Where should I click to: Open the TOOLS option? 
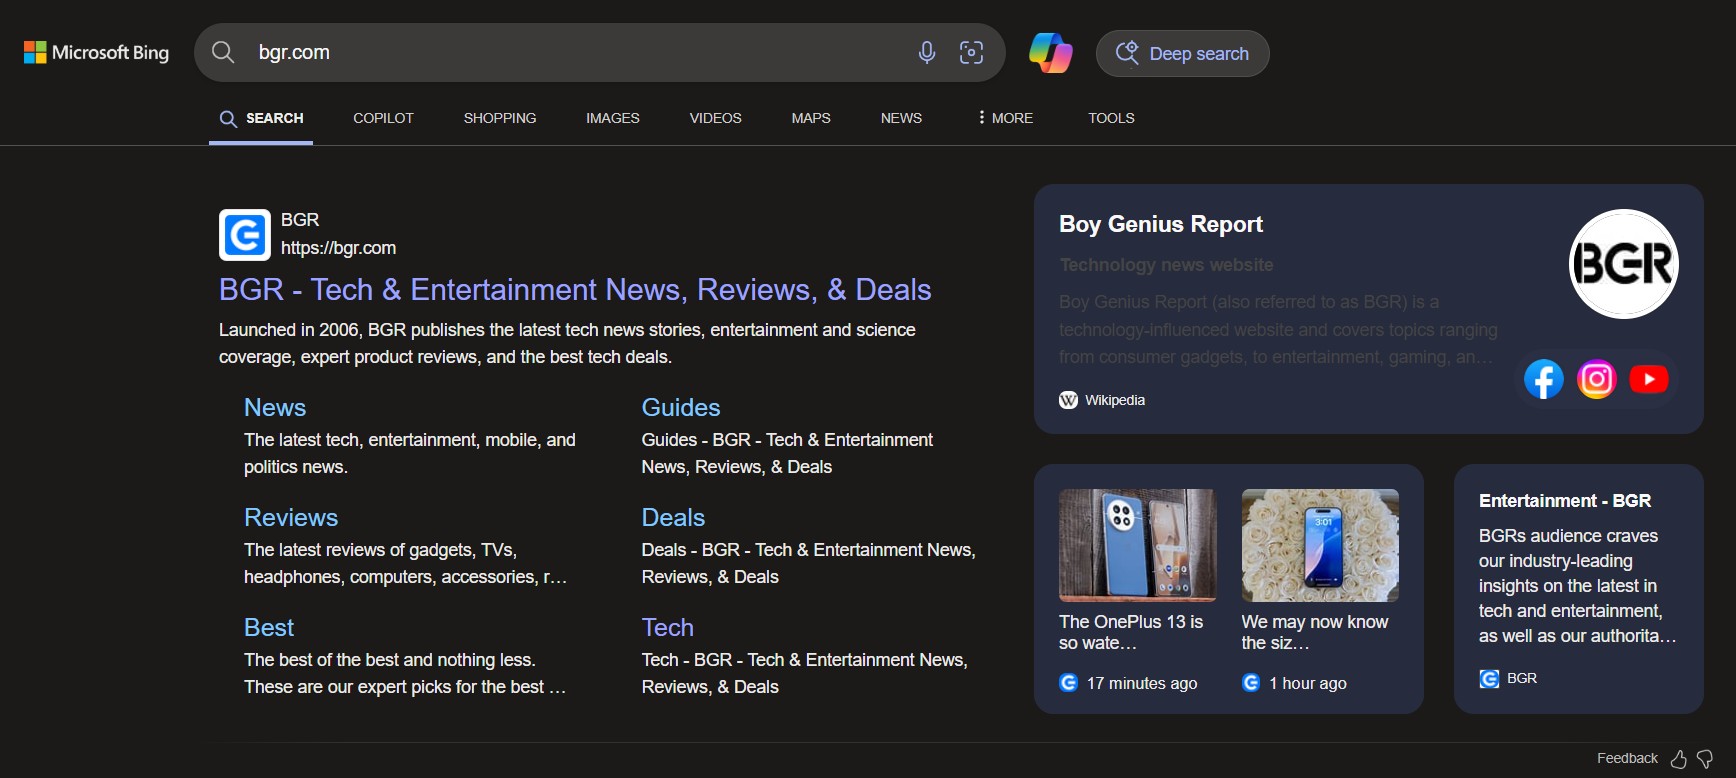click(1111, 118)
